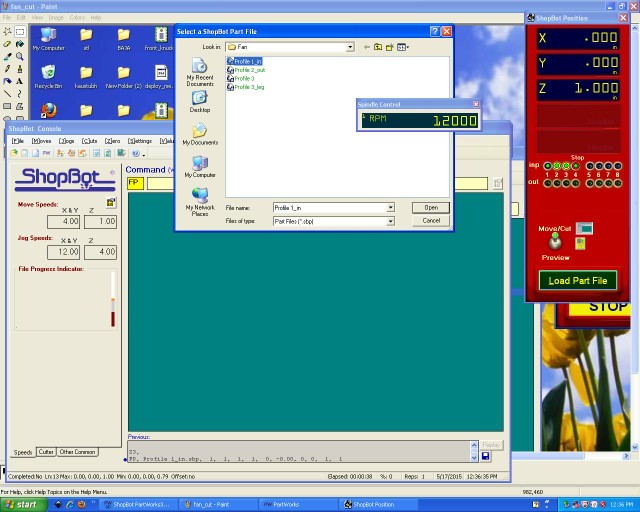Toggle output 2 indicator in ShopBot Position
The image size is (640, 512).
[557, 183]
